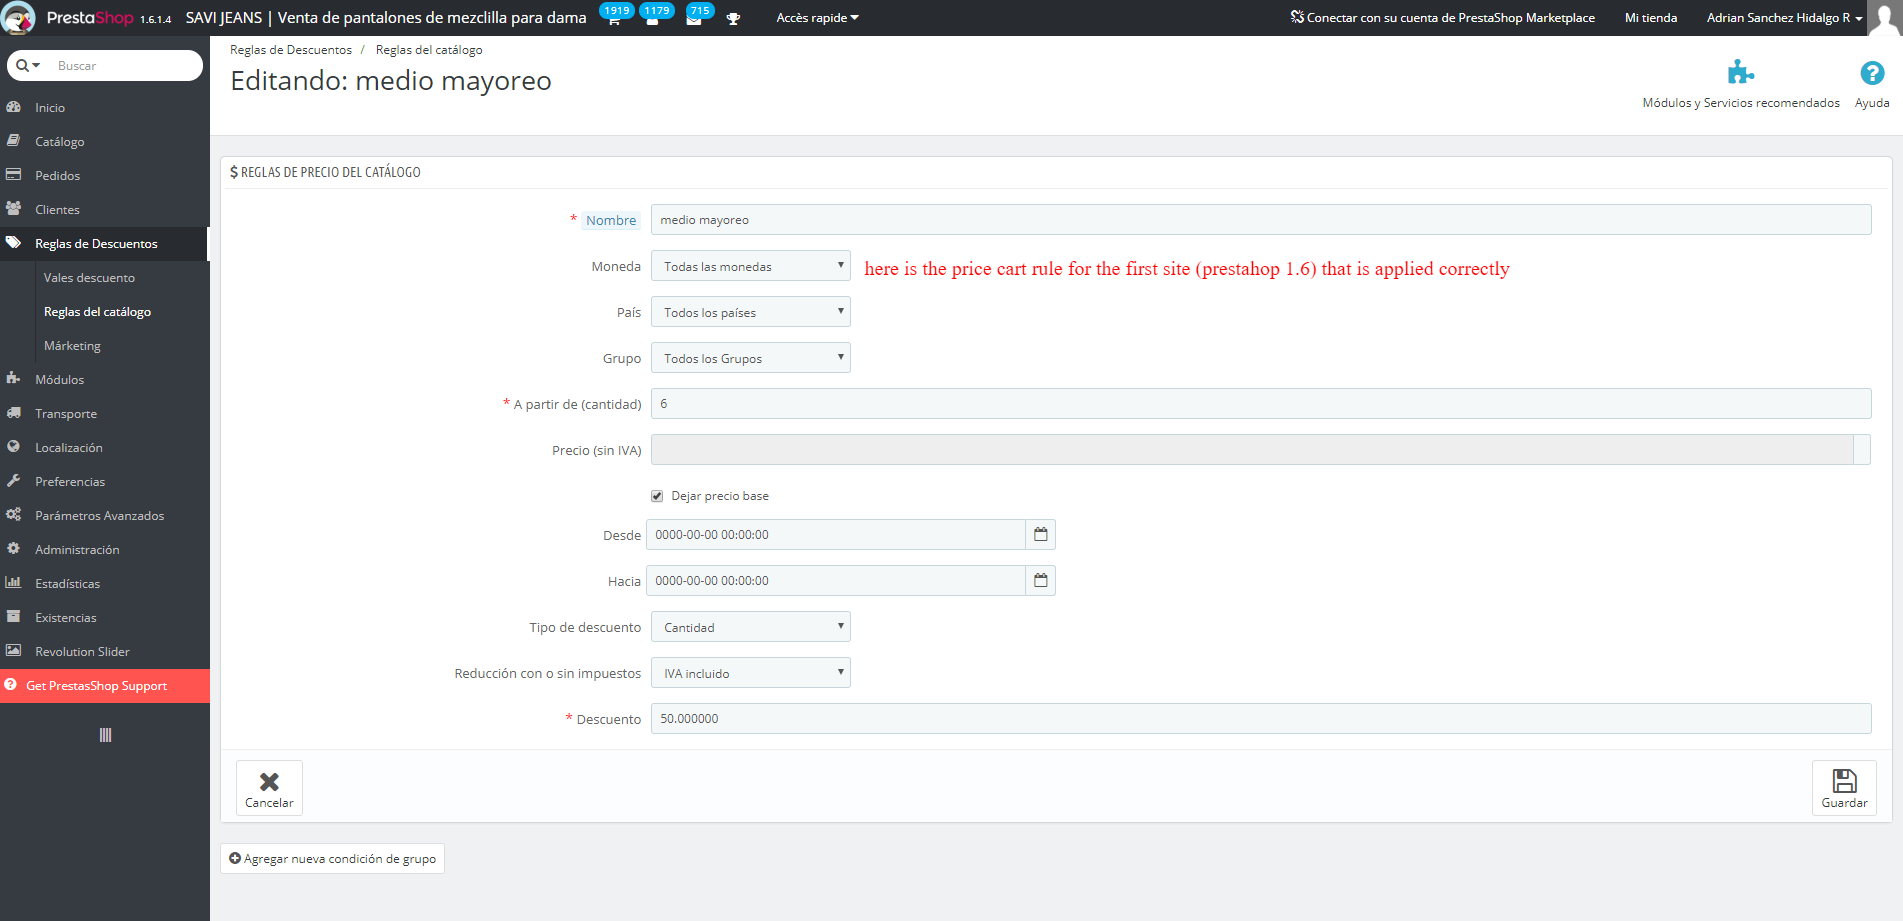Screen dimensions: 1903x921
Task: Collapse the sidebar menu with bars icon
Action: point(105,735)
